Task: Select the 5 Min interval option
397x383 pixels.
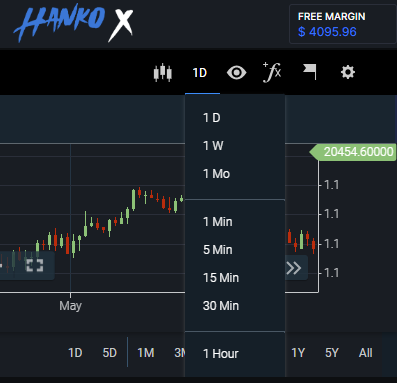Action: 235,250
